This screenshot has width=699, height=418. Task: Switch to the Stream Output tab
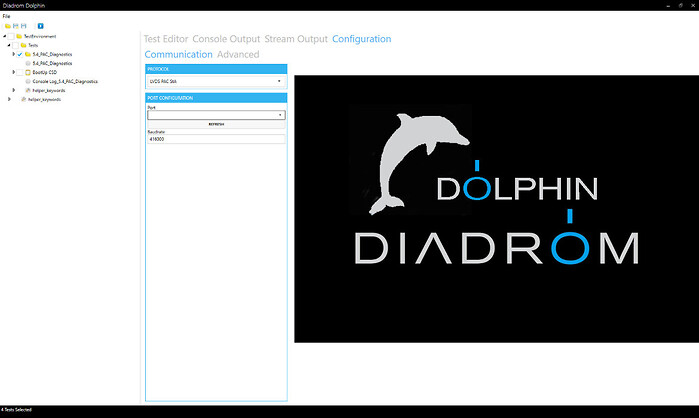(296, 39)
